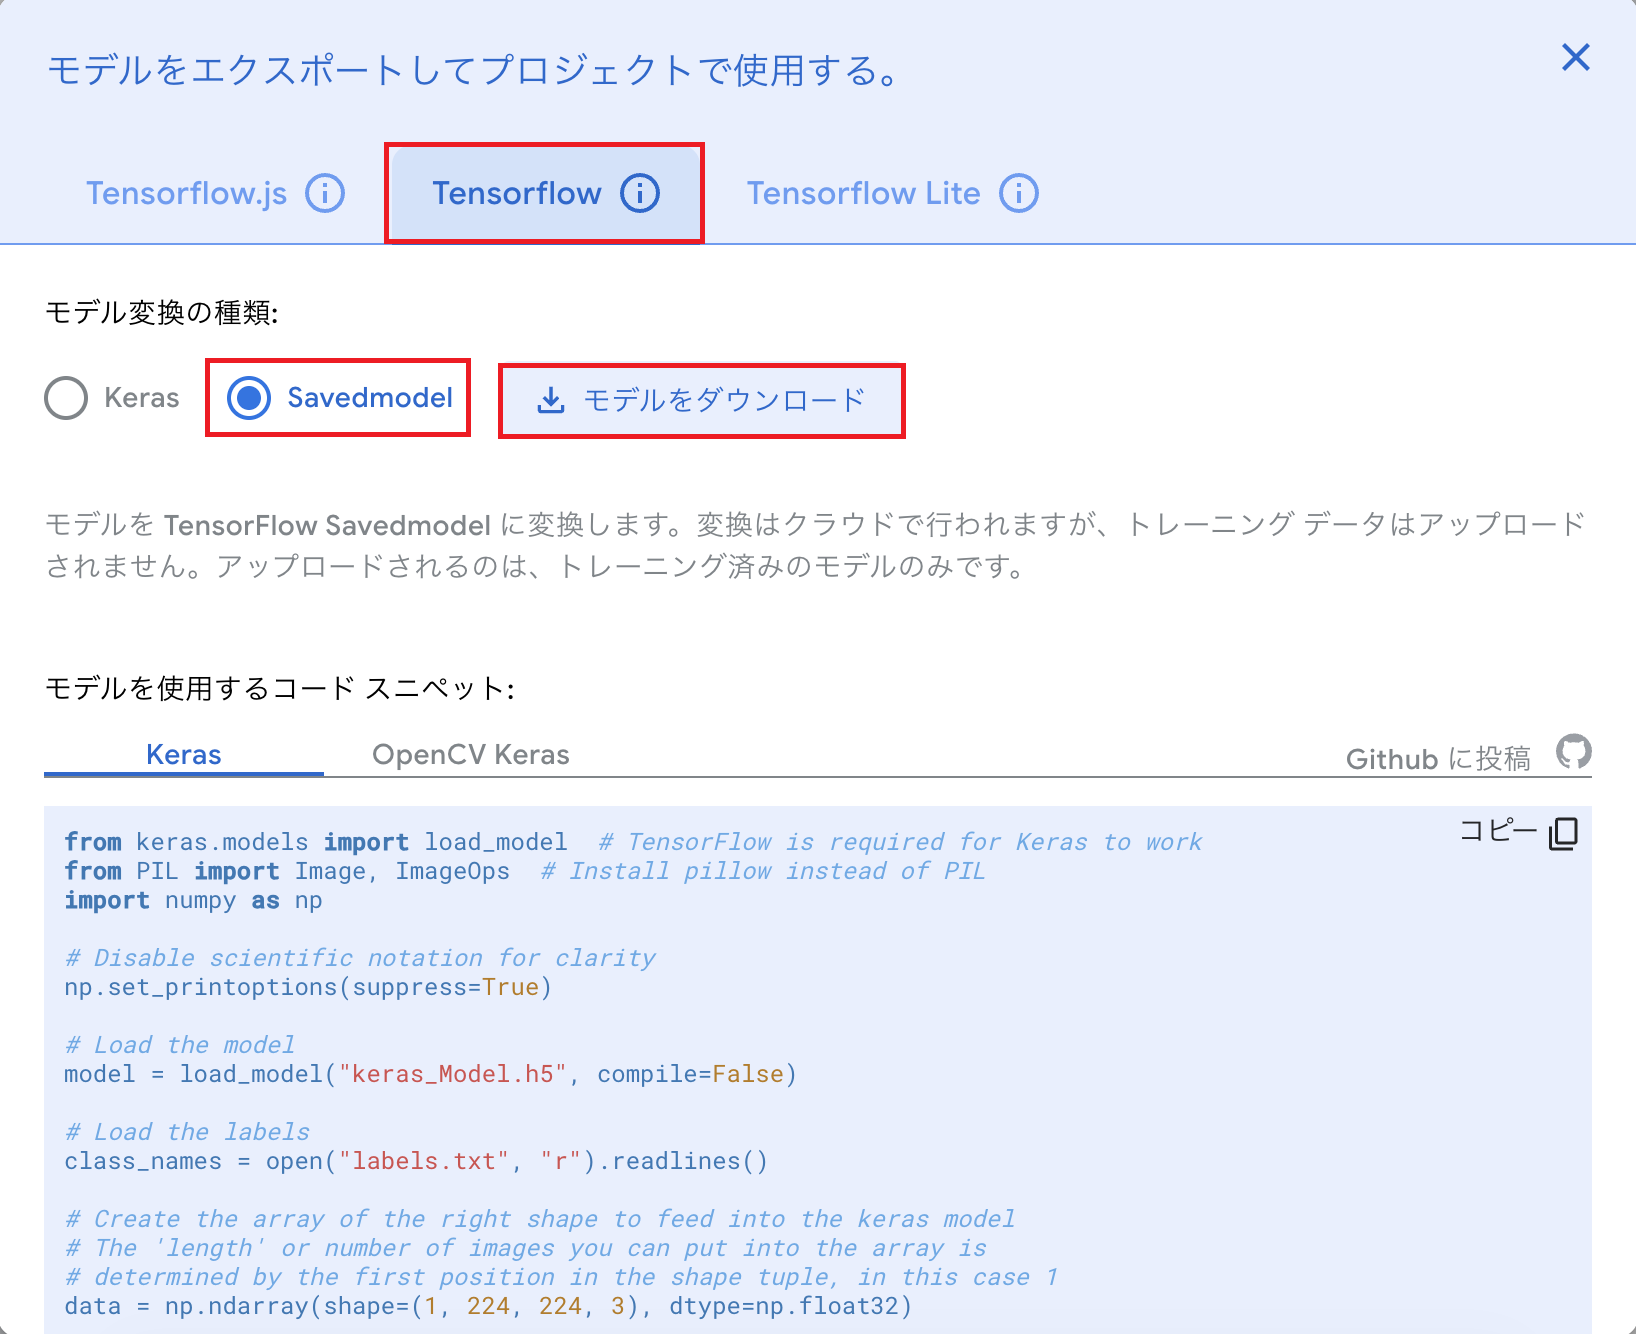The height and width of the screenshot is (1334, 1636).
Task: Click the np.set_printoptions code line
Action: [308, 988]
